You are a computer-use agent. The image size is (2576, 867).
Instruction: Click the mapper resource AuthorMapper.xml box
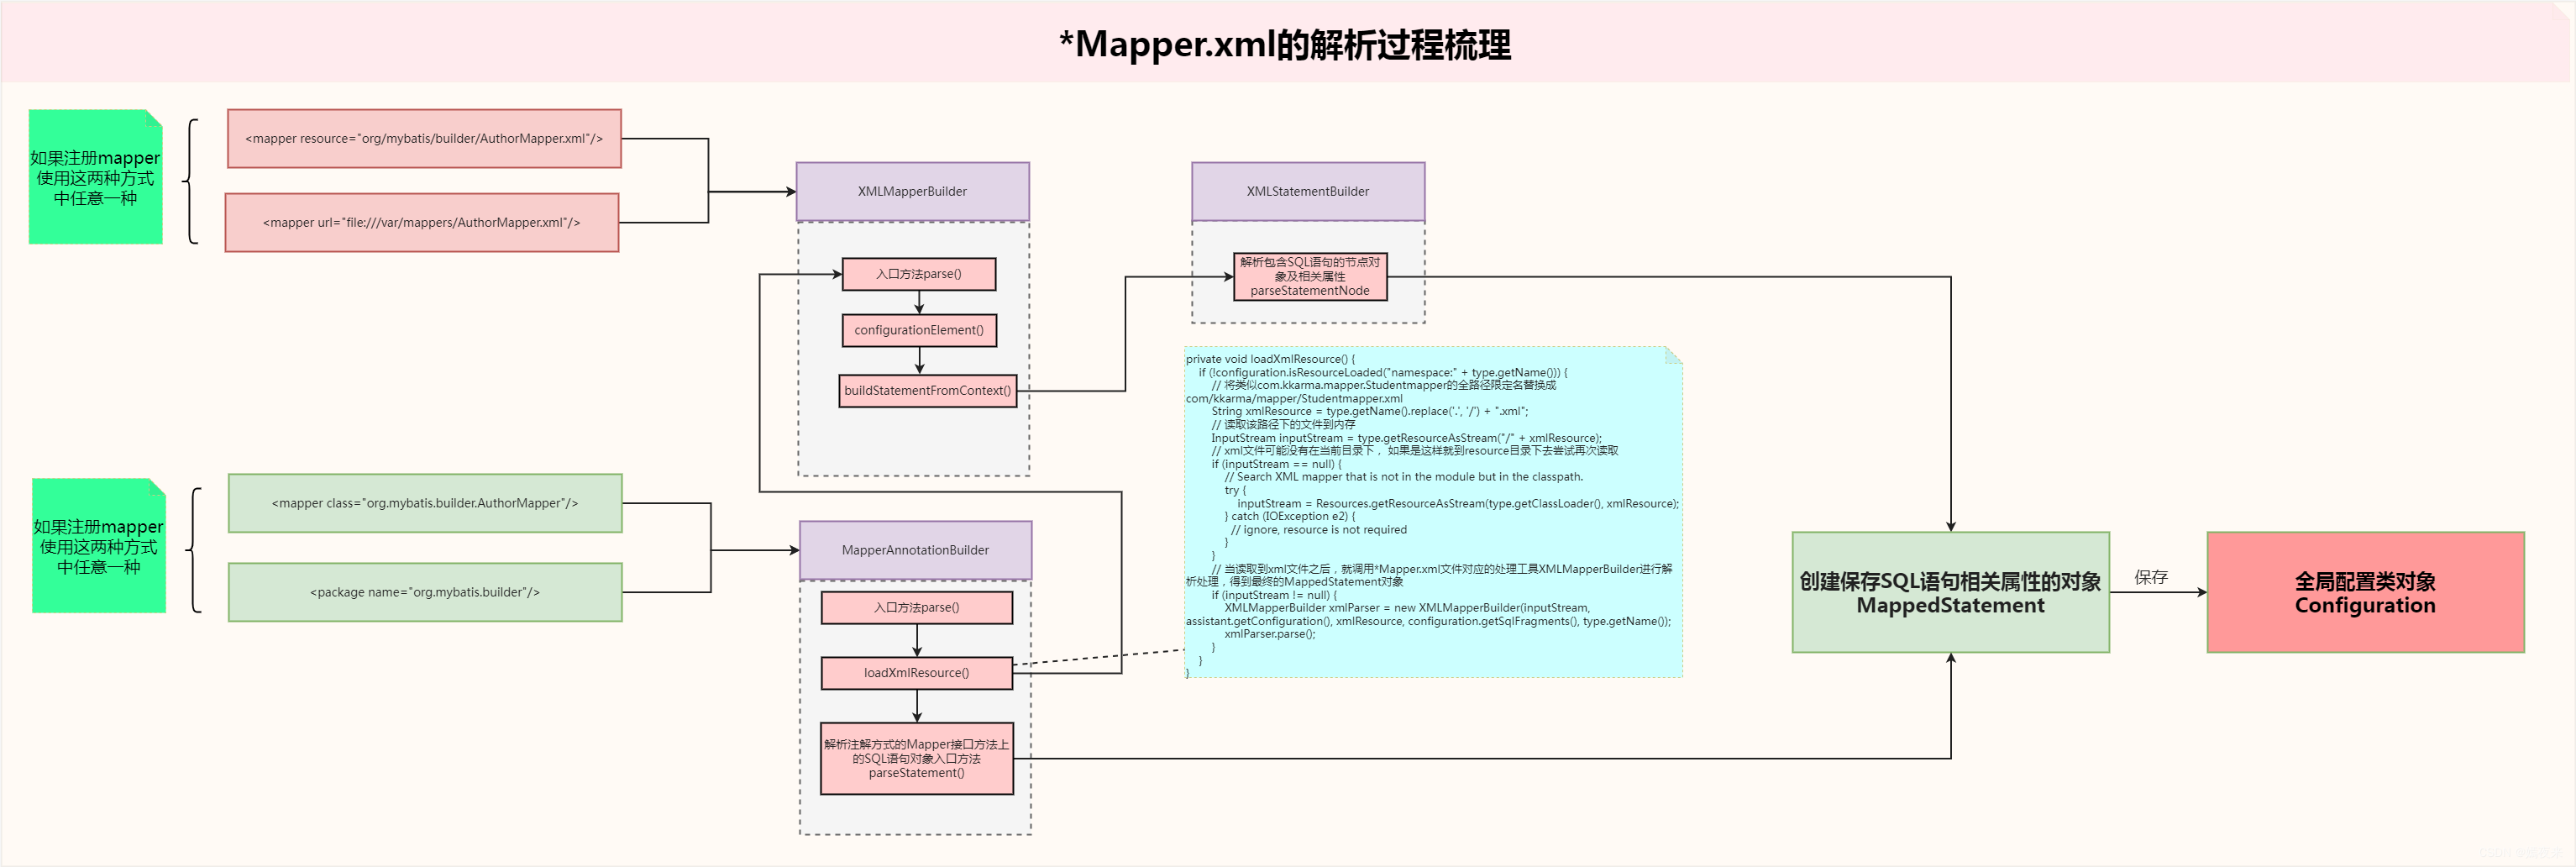tap(424, 138)
